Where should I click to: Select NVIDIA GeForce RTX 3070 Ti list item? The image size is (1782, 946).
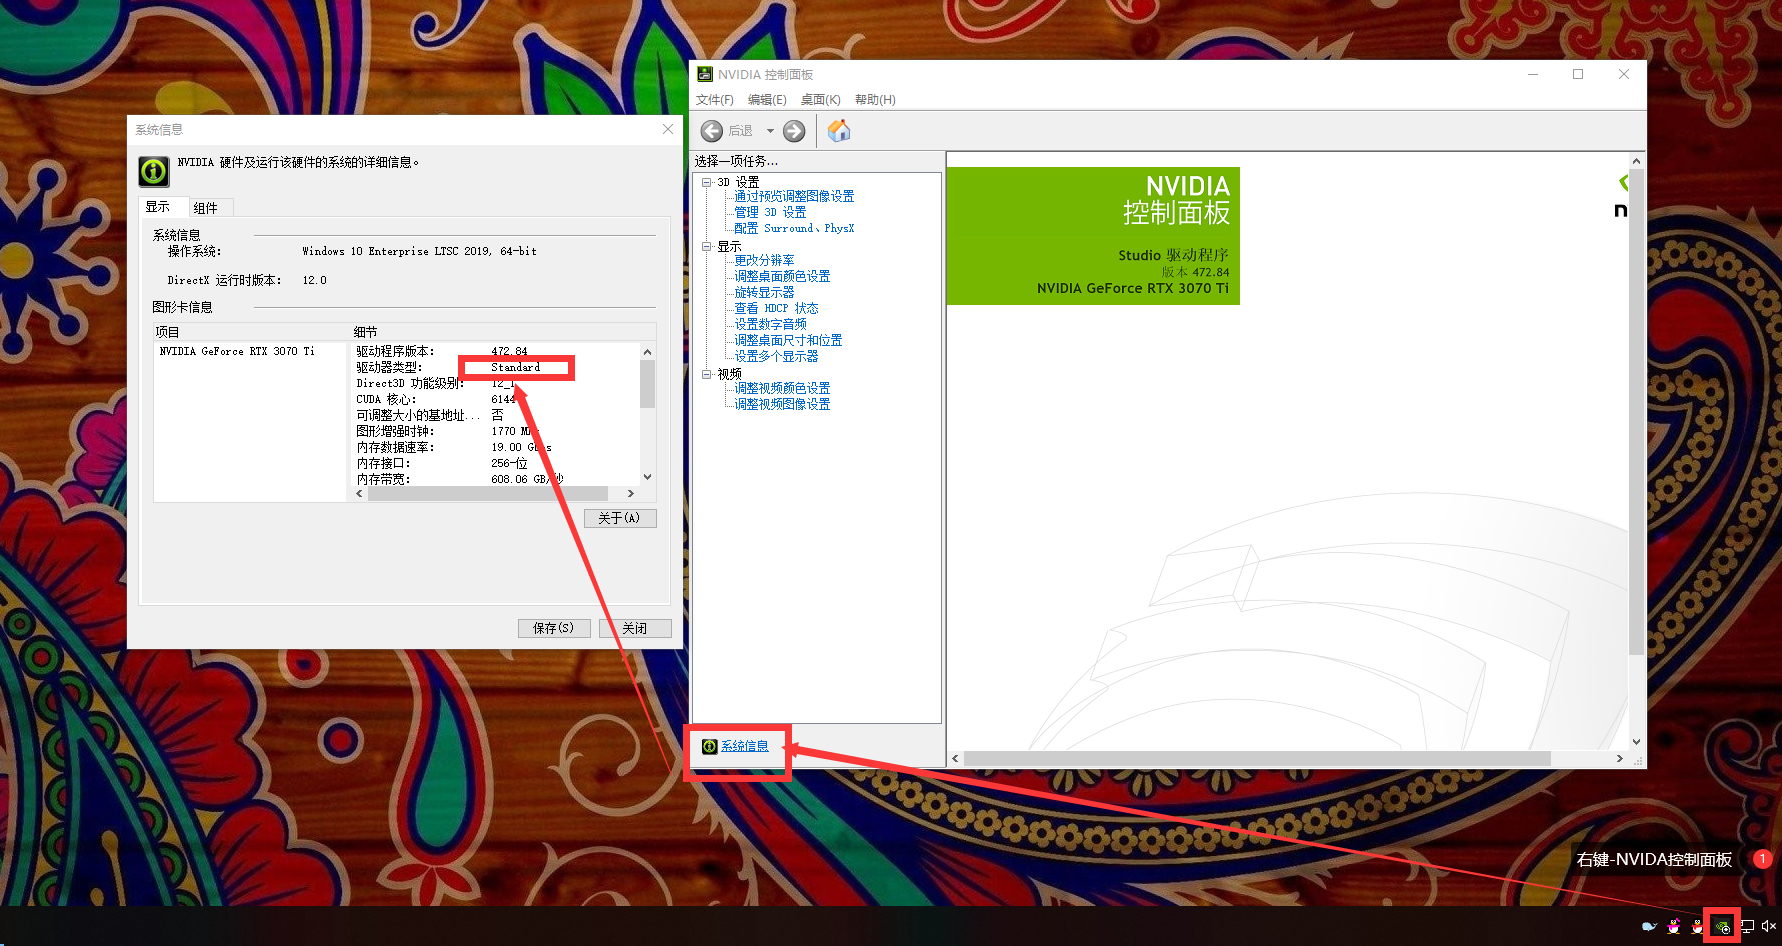(x=237, y=351)
